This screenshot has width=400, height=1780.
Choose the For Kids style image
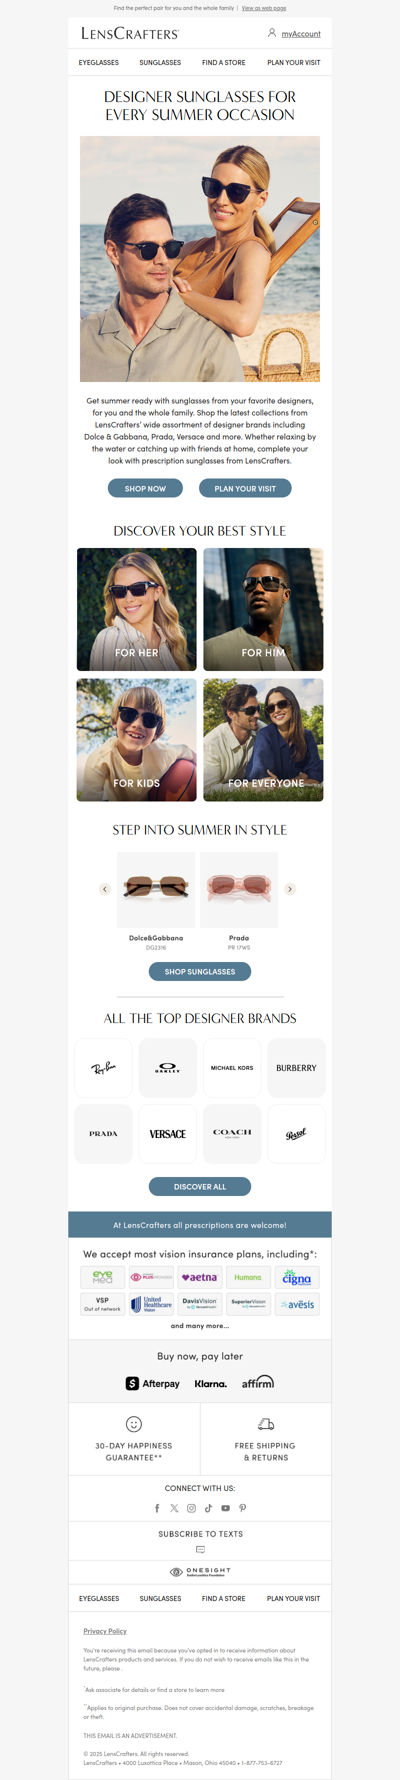coord(137,740)
